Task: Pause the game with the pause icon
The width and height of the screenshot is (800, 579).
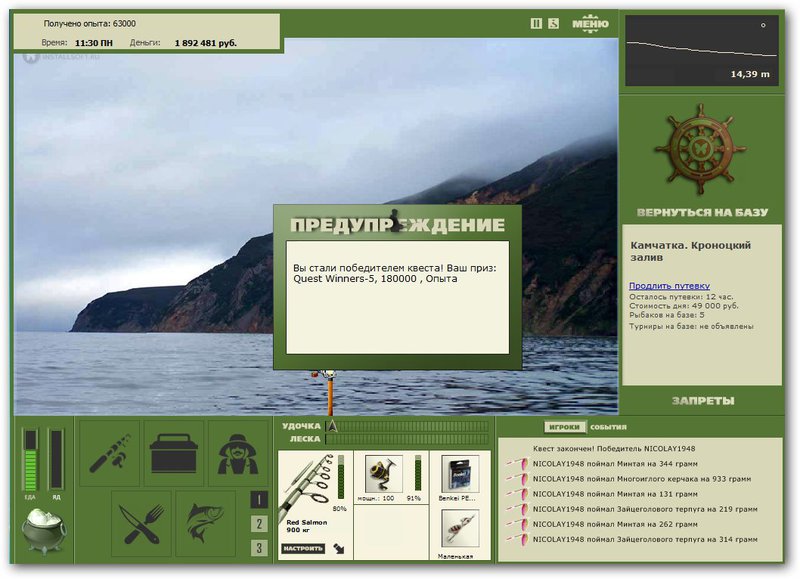Action: (x=536, y=23)
